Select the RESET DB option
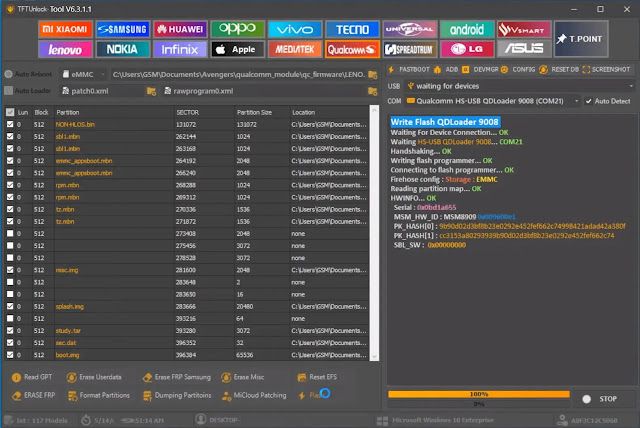The image size is (640, 428). point(559,70)
